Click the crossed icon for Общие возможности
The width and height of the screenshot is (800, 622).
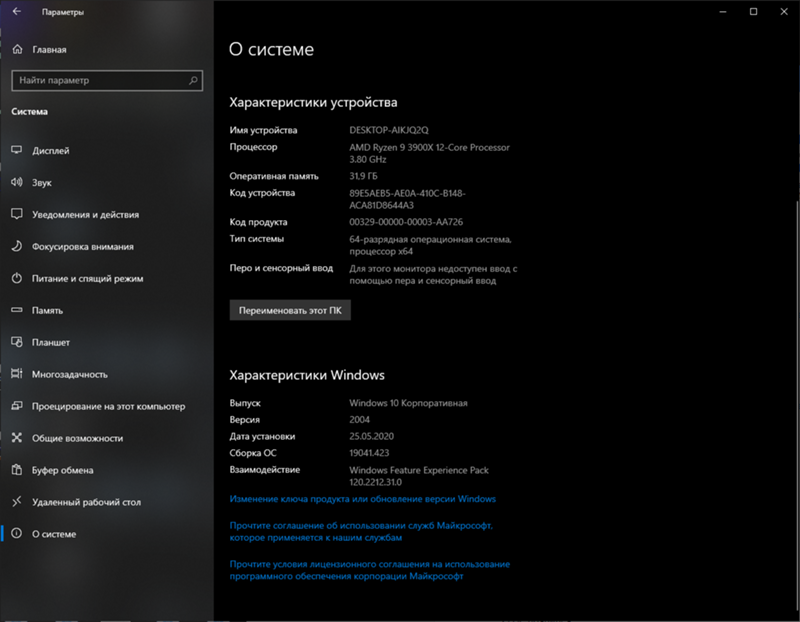[x=17, y=437]
